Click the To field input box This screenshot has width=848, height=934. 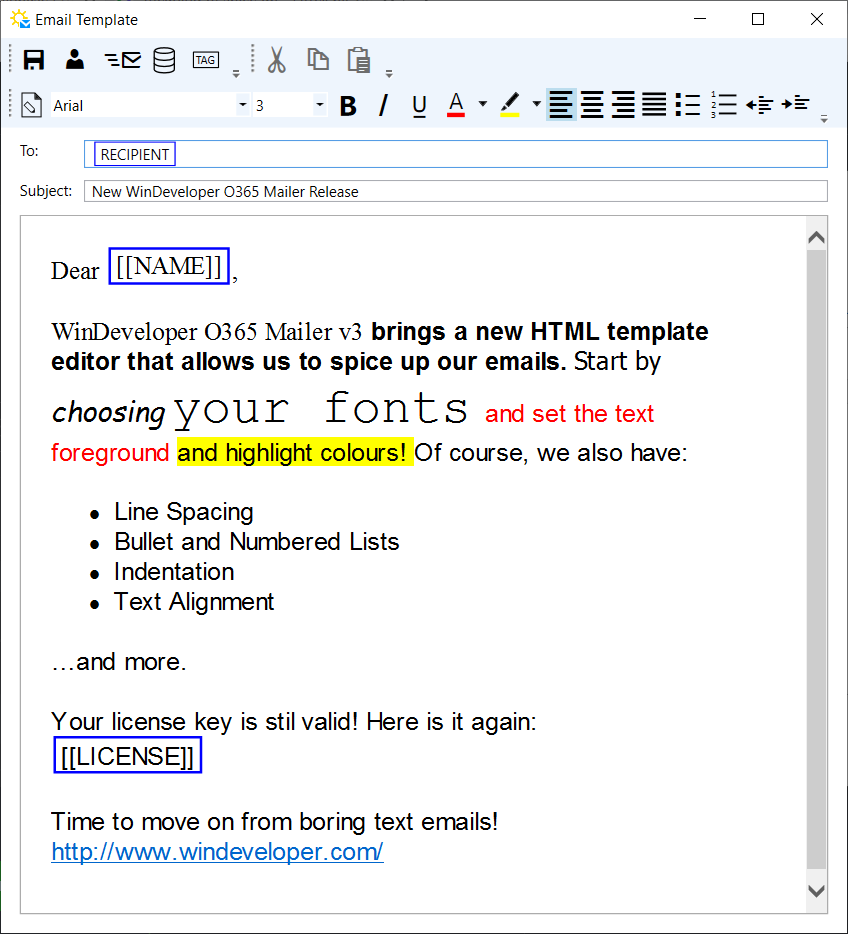click(x=456, y=154)
